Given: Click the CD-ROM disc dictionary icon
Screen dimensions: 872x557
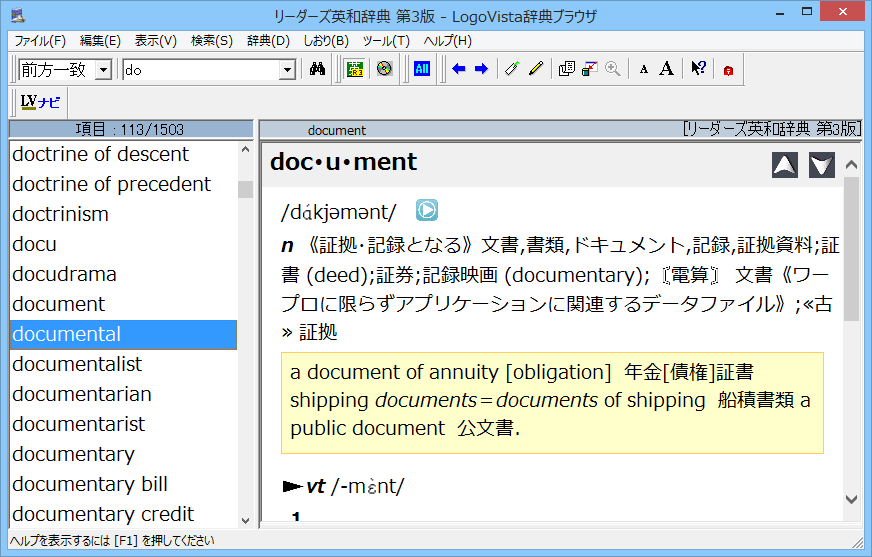Looking at the screenshot, I should coord(384,69).
